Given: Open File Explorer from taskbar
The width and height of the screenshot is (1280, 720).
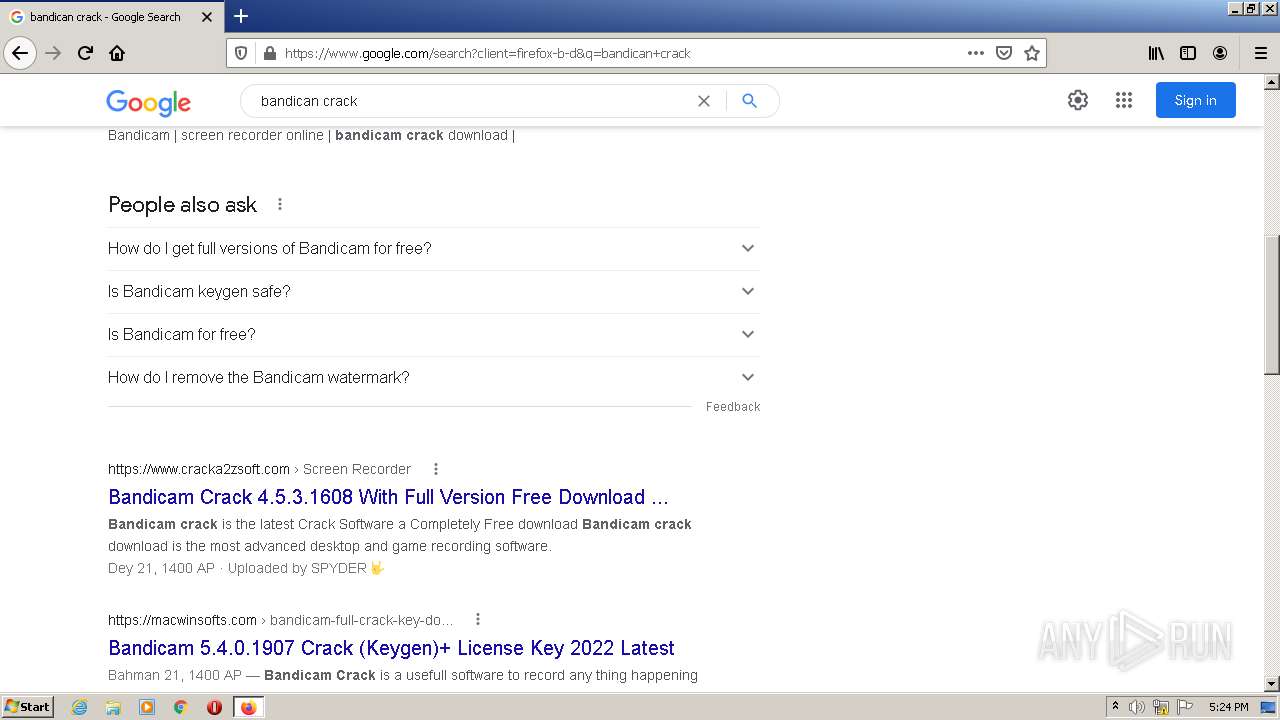Looking at the screenshot, I should 113,707.
